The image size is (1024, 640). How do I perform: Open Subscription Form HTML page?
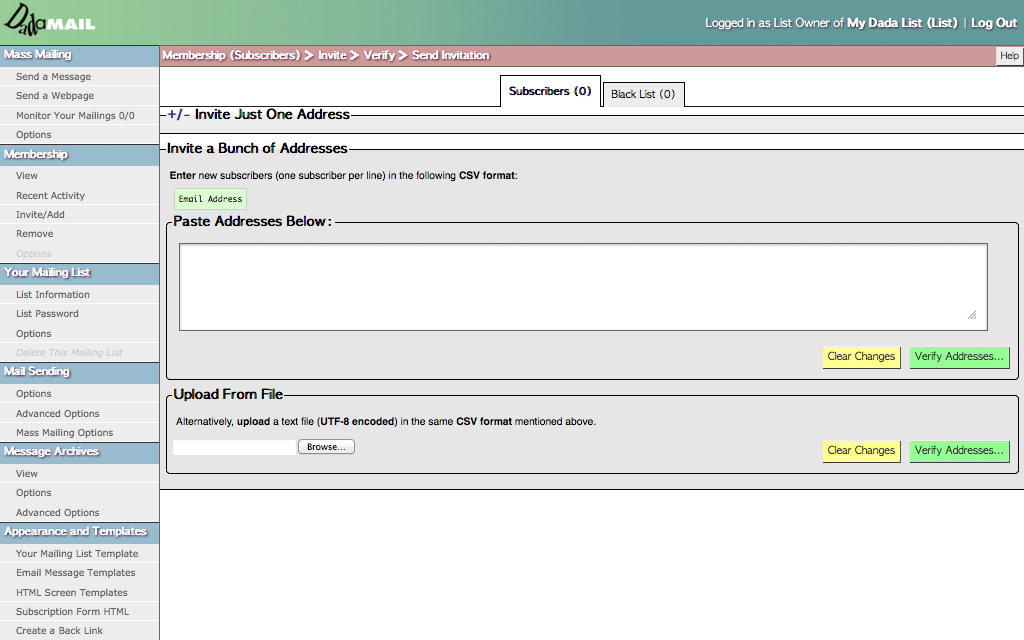point(72,612)
